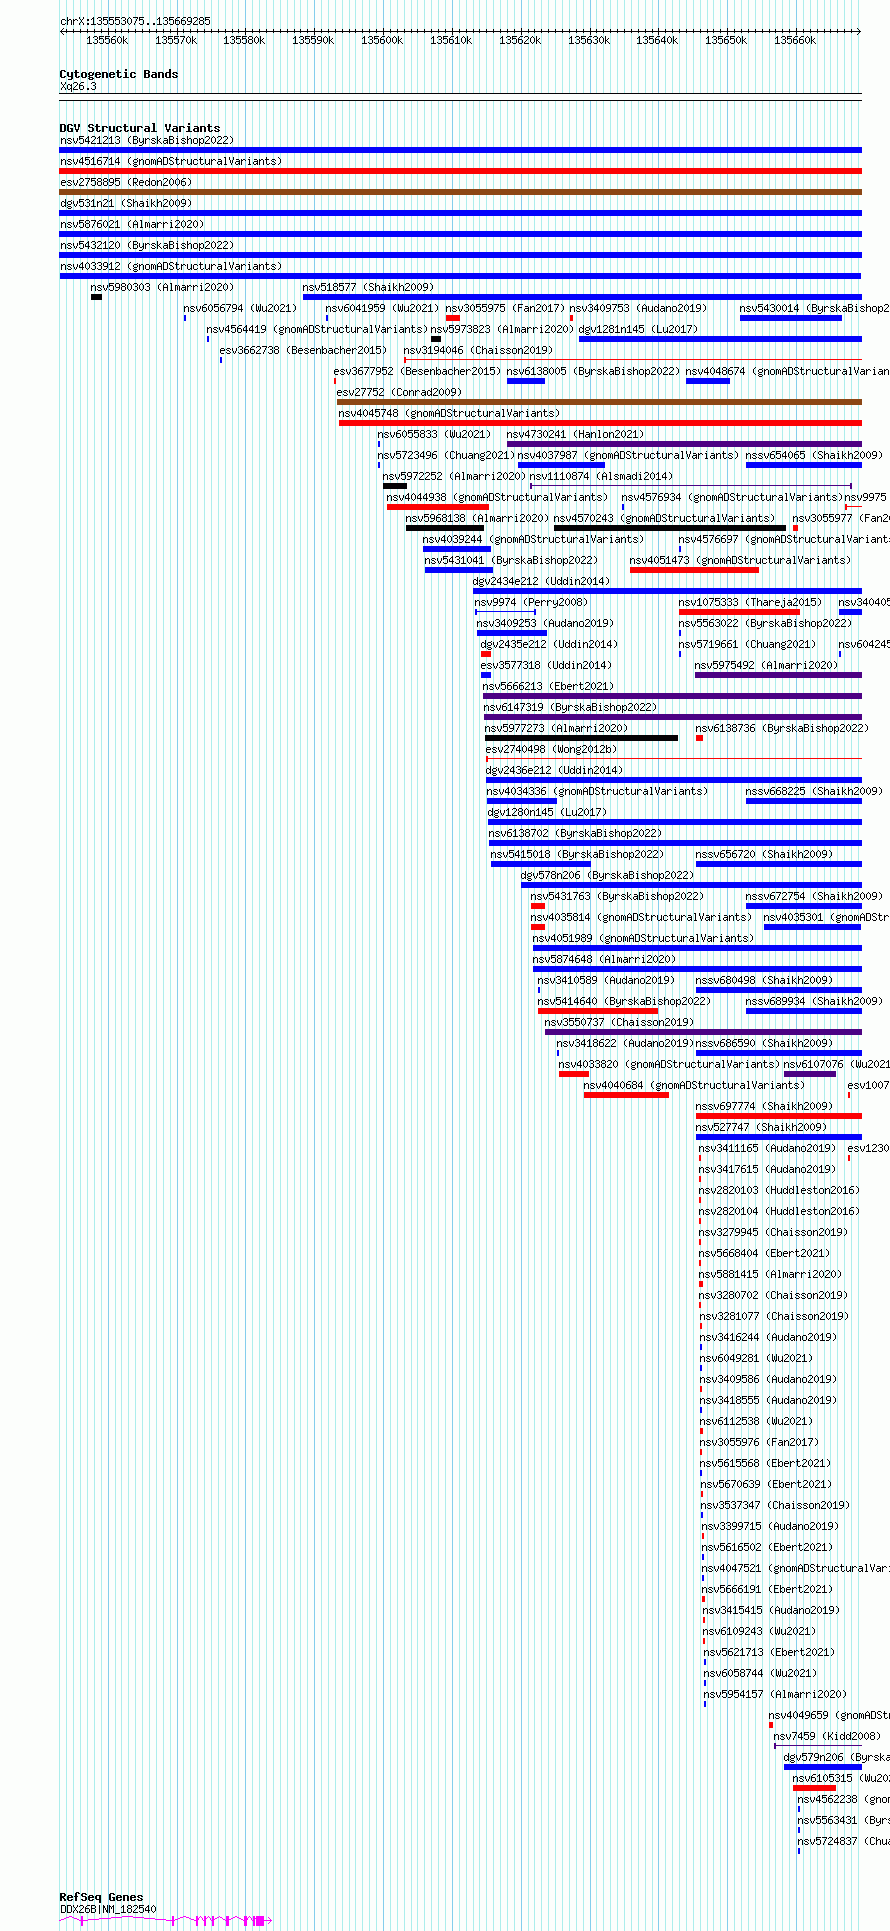Open the nsv3409753 (Audano2019) label

pyautogui.click(x=637, y=309)
